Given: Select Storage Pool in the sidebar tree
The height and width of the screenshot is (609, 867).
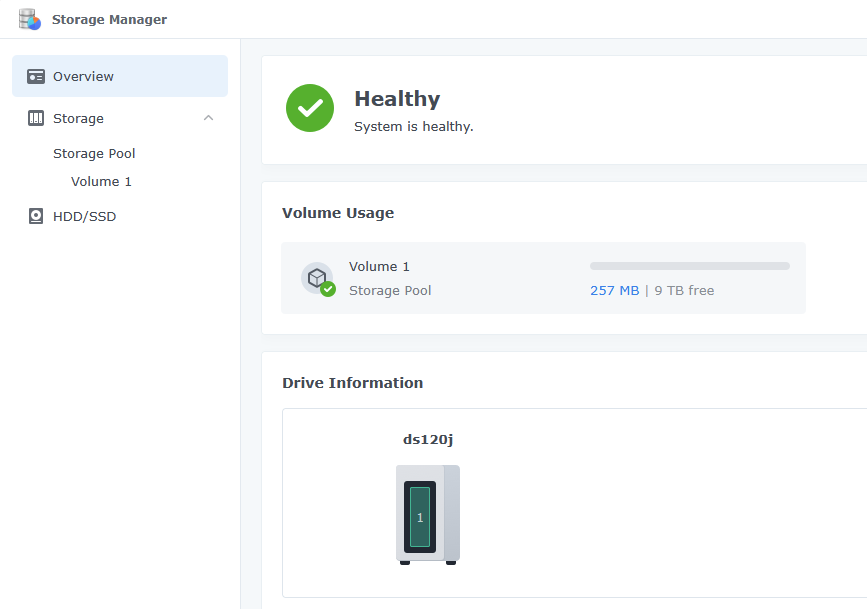Looking at the screenshot, I should click(94, 154).
